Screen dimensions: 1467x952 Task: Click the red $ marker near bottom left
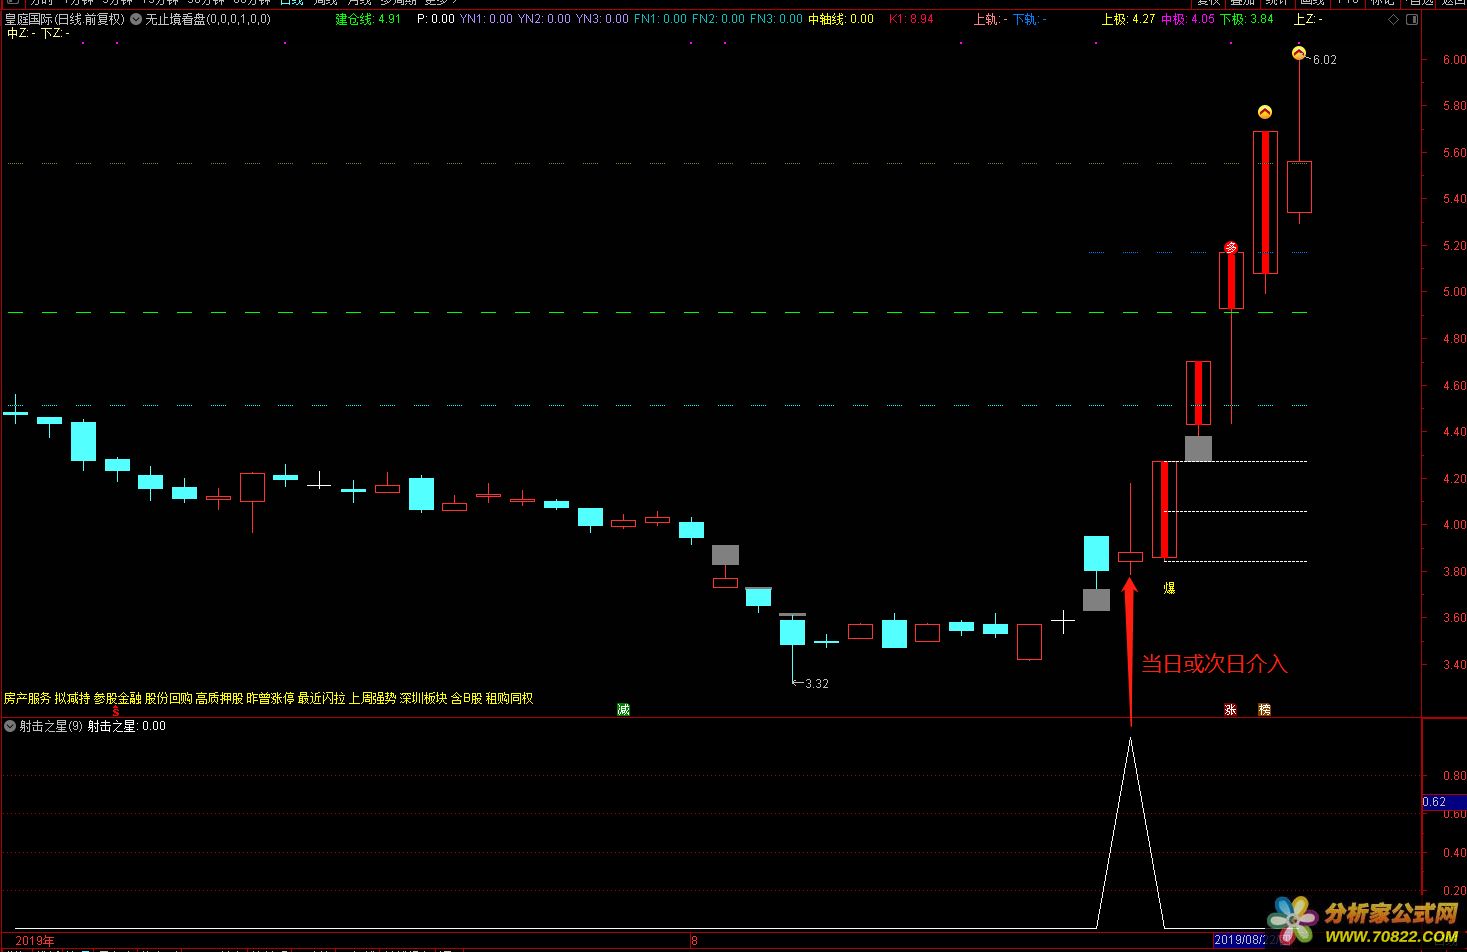point(116,711)
